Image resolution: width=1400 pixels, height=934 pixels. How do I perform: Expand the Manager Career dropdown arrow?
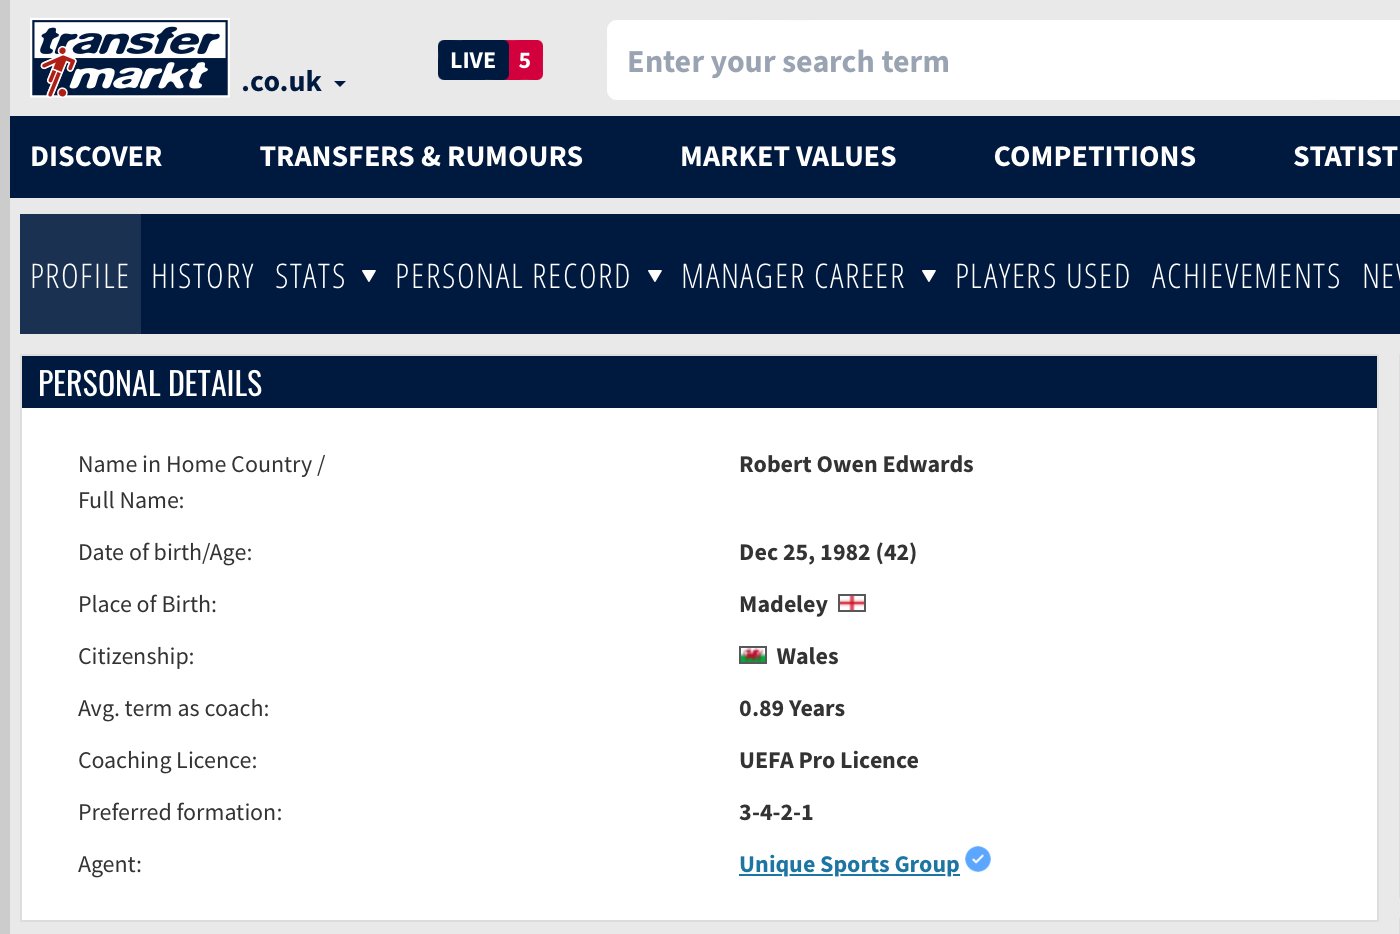[x=929, y=276]
